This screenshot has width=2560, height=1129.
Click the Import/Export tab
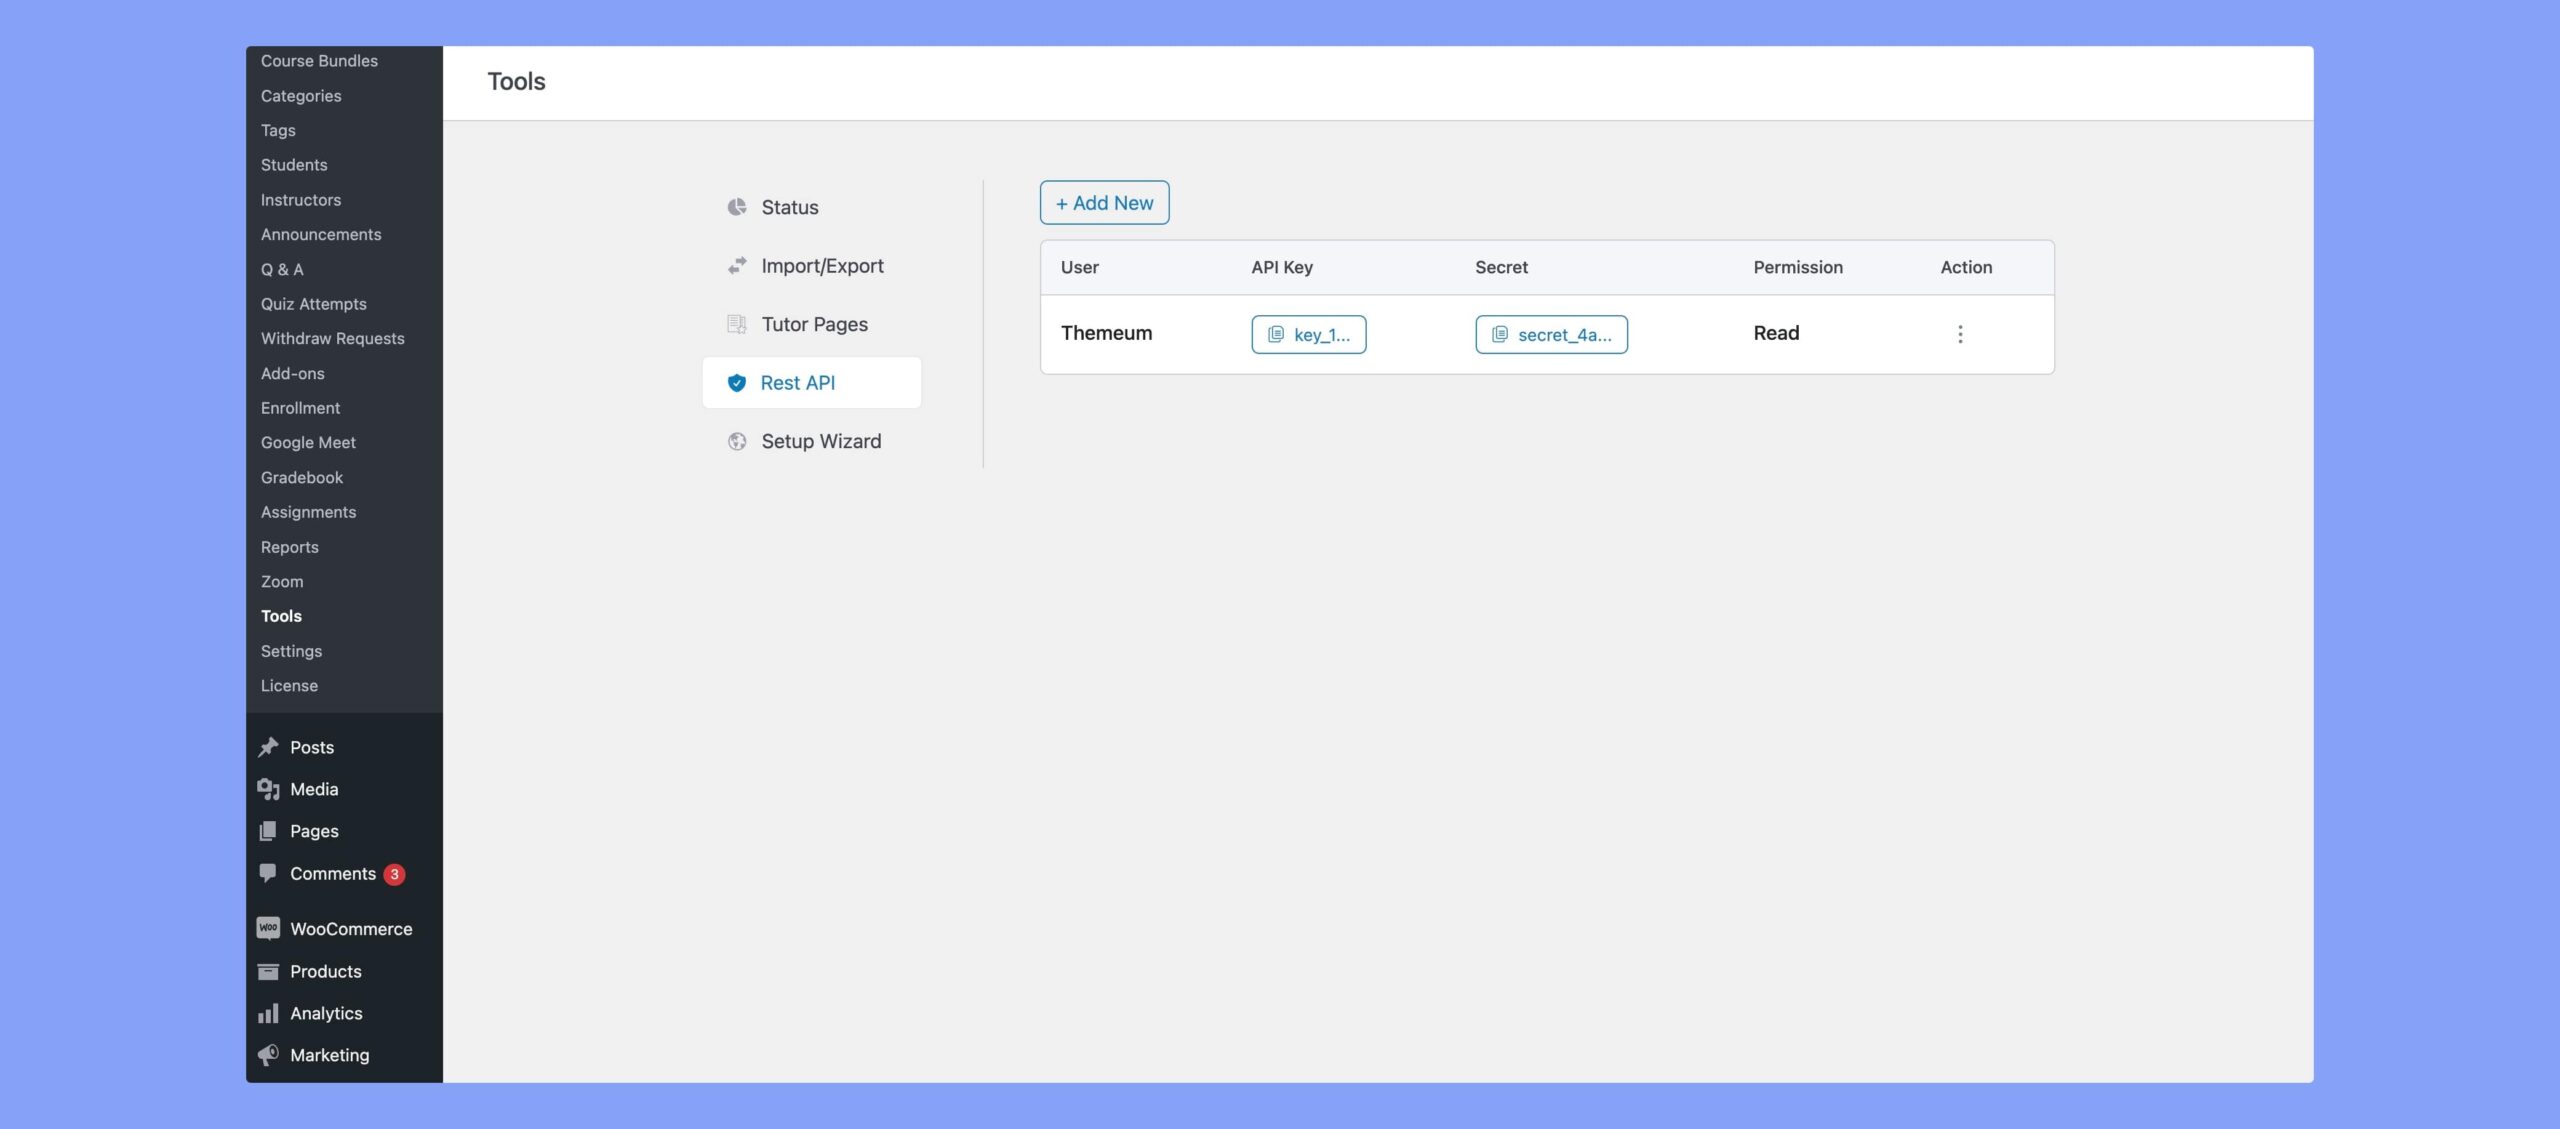[x=823, y=266]
